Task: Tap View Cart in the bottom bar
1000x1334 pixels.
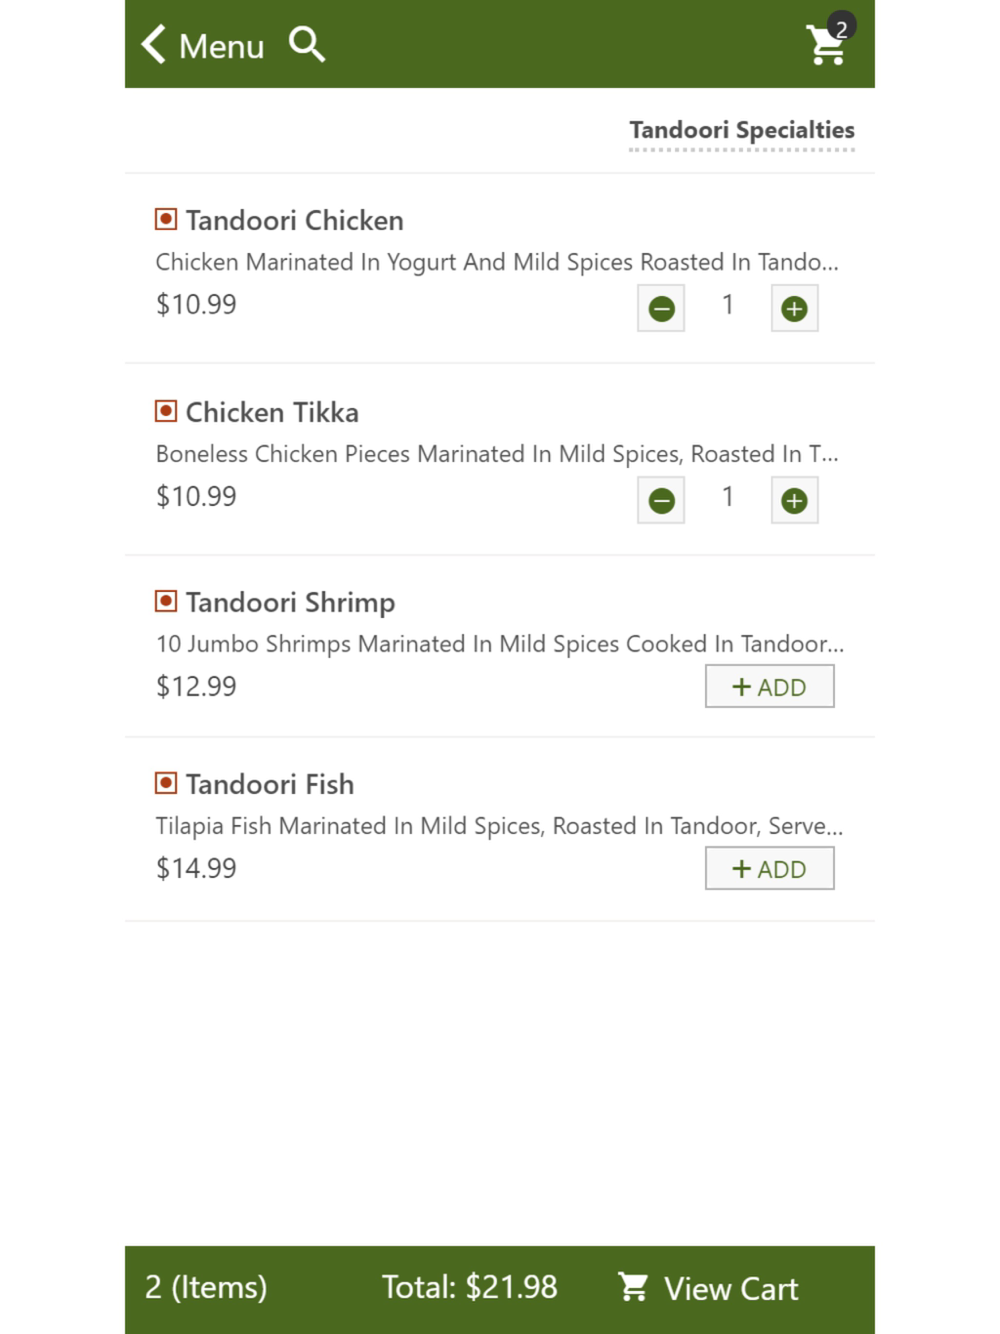Action: [708, 1288]
